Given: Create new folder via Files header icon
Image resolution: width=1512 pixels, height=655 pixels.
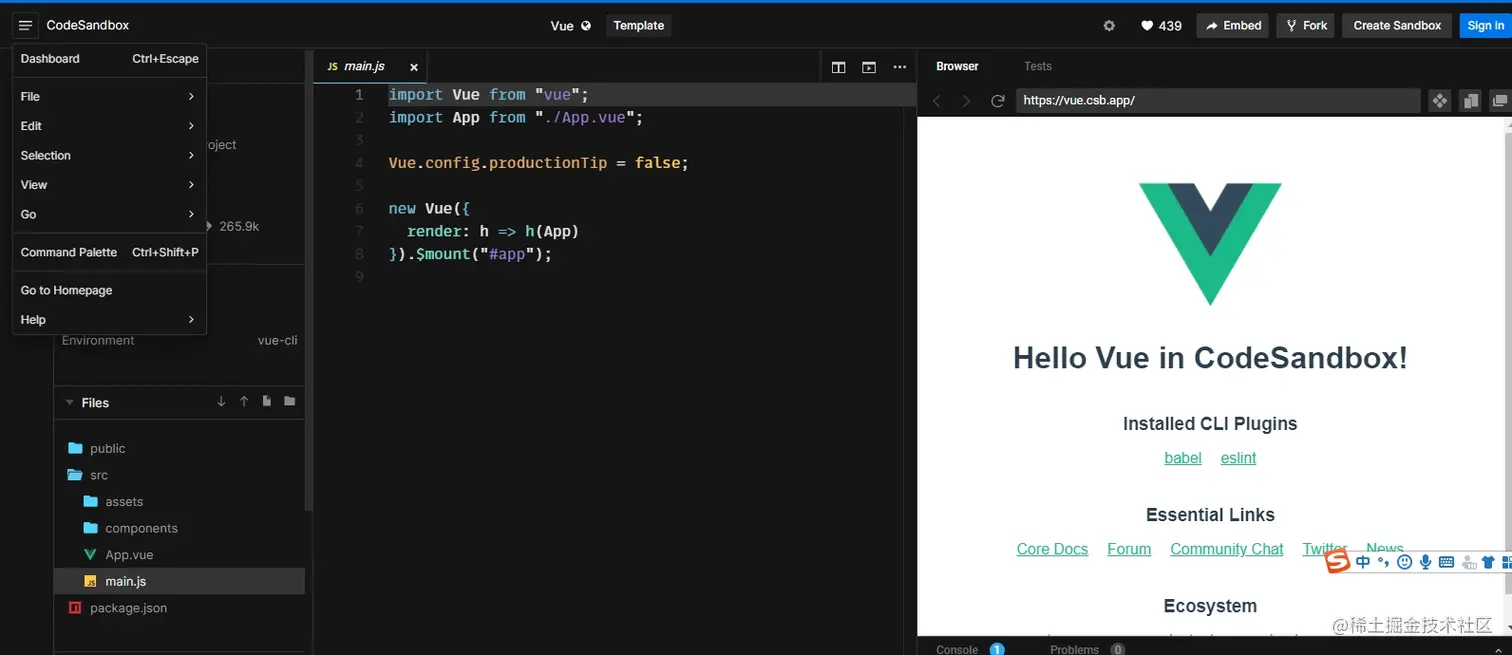Looking at the screenshot, I should [290, 402].
